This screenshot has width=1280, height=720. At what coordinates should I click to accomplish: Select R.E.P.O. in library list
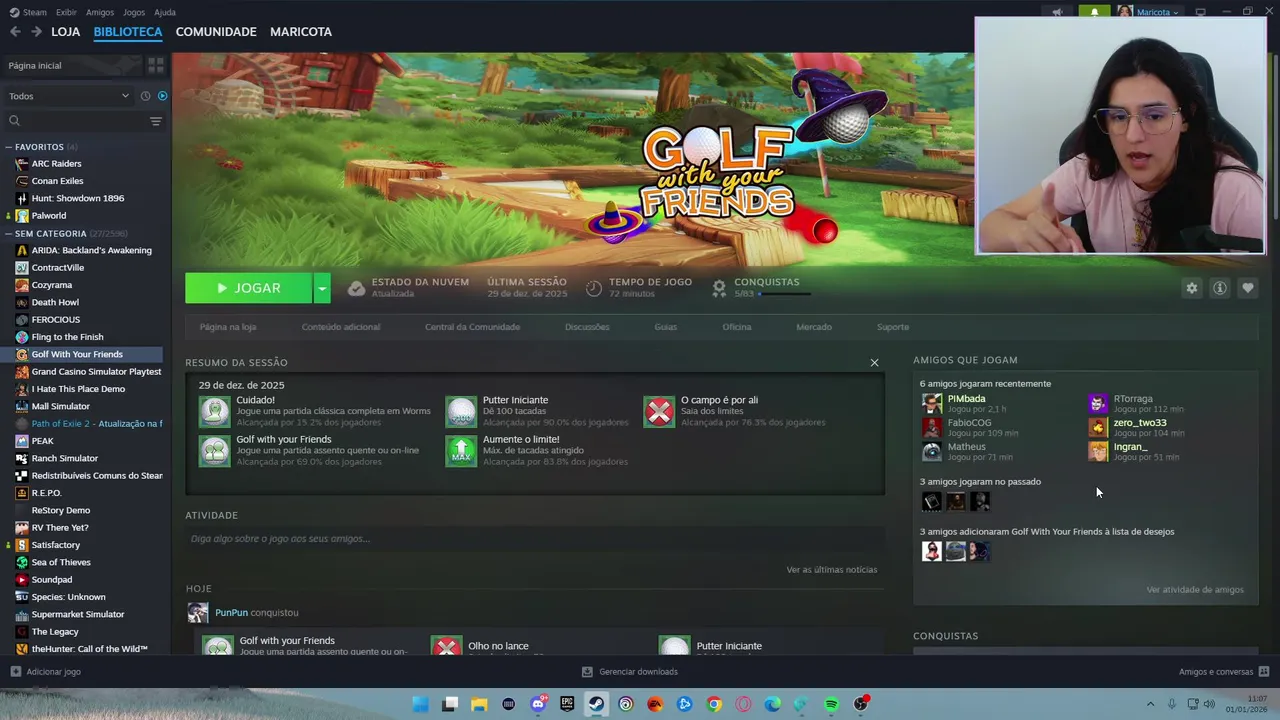point(46,493)
